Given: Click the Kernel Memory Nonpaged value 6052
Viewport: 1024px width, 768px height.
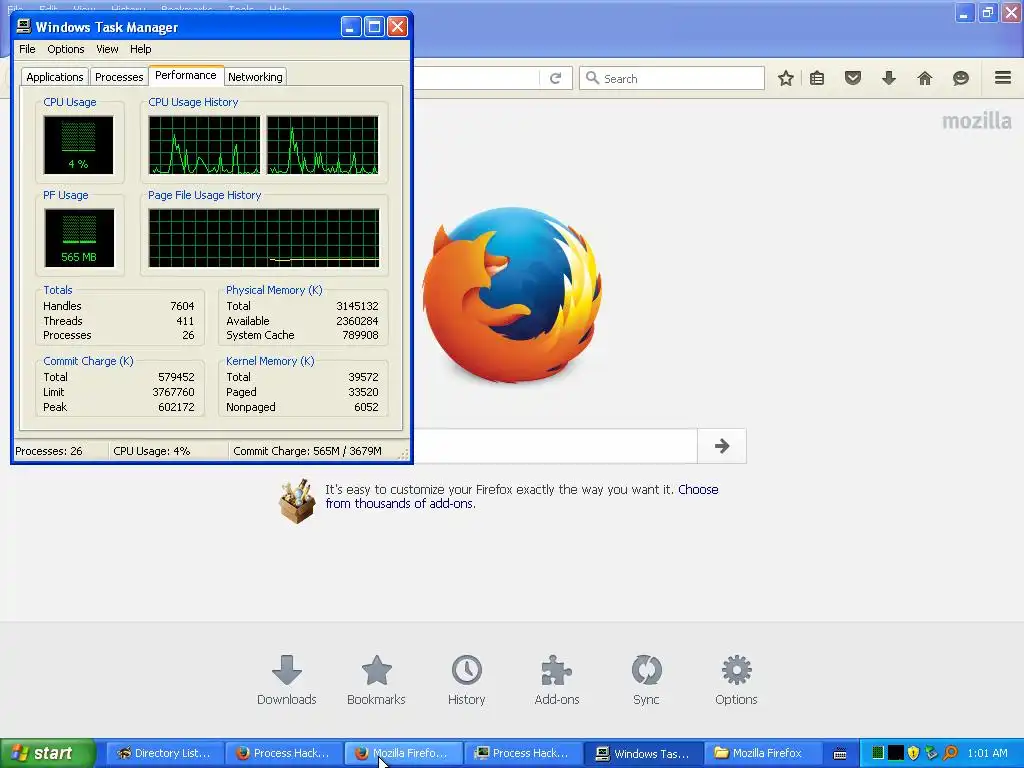Looking at the screenshot, I should click(366, 408).
